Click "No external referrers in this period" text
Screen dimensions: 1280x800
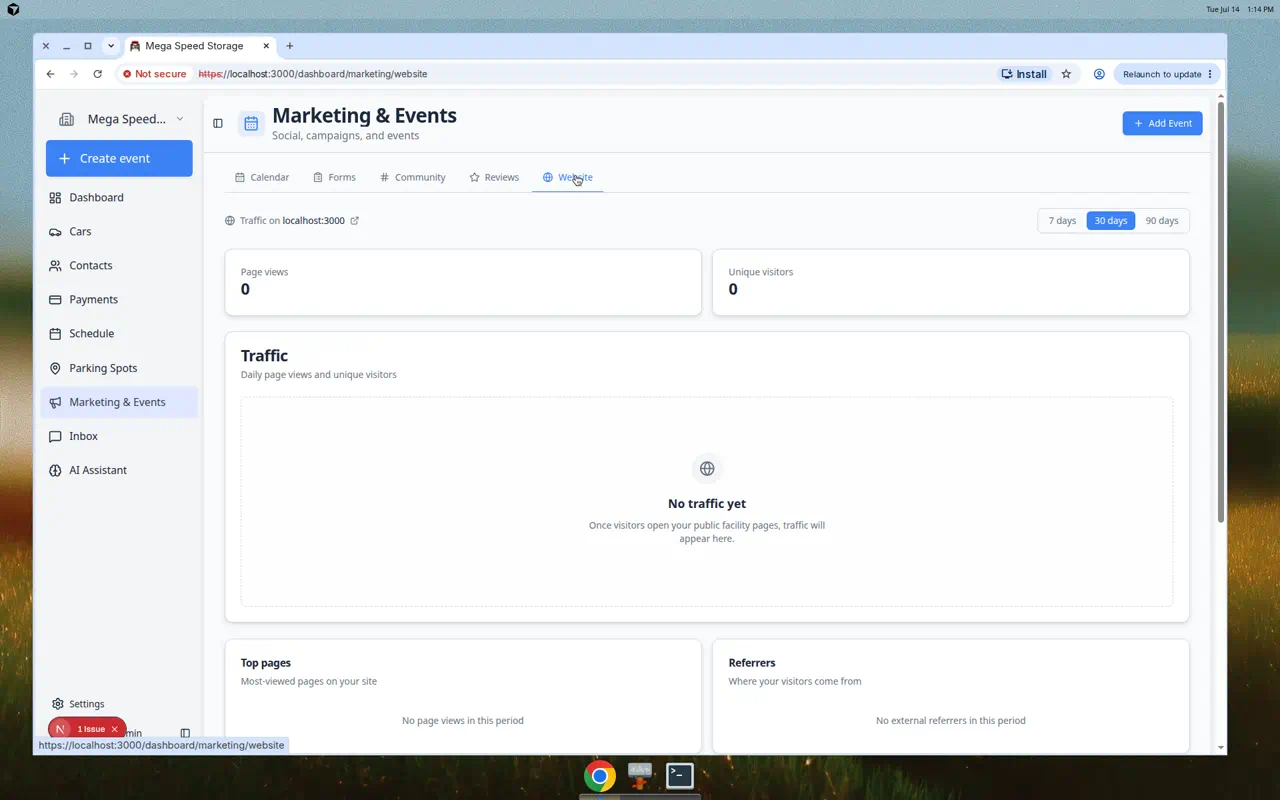pyautogui.click(x=951, y=721)
